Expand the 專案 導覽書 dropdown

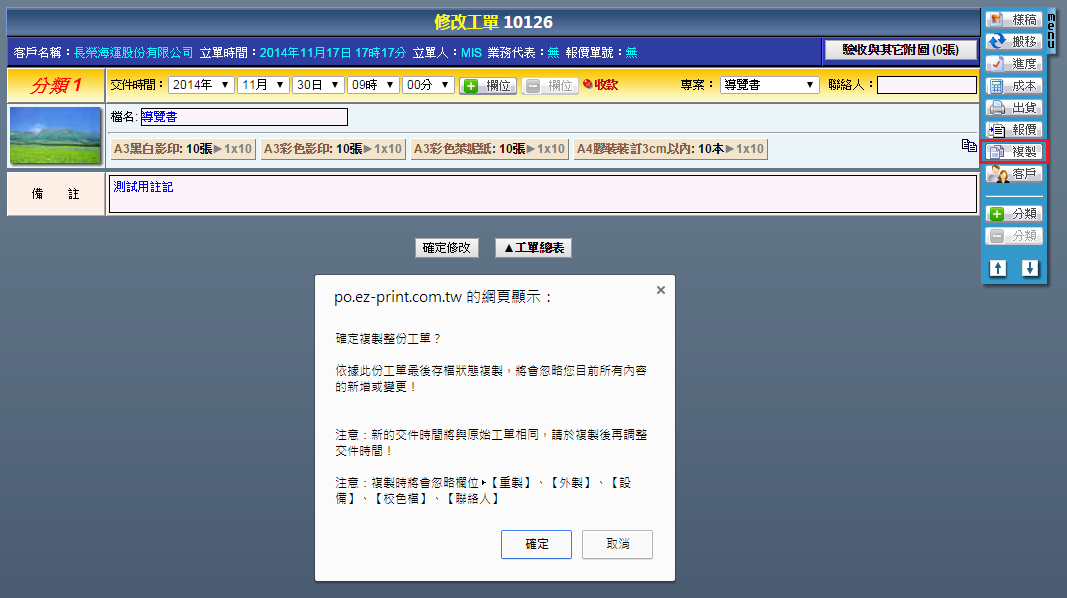pos(769,85)
